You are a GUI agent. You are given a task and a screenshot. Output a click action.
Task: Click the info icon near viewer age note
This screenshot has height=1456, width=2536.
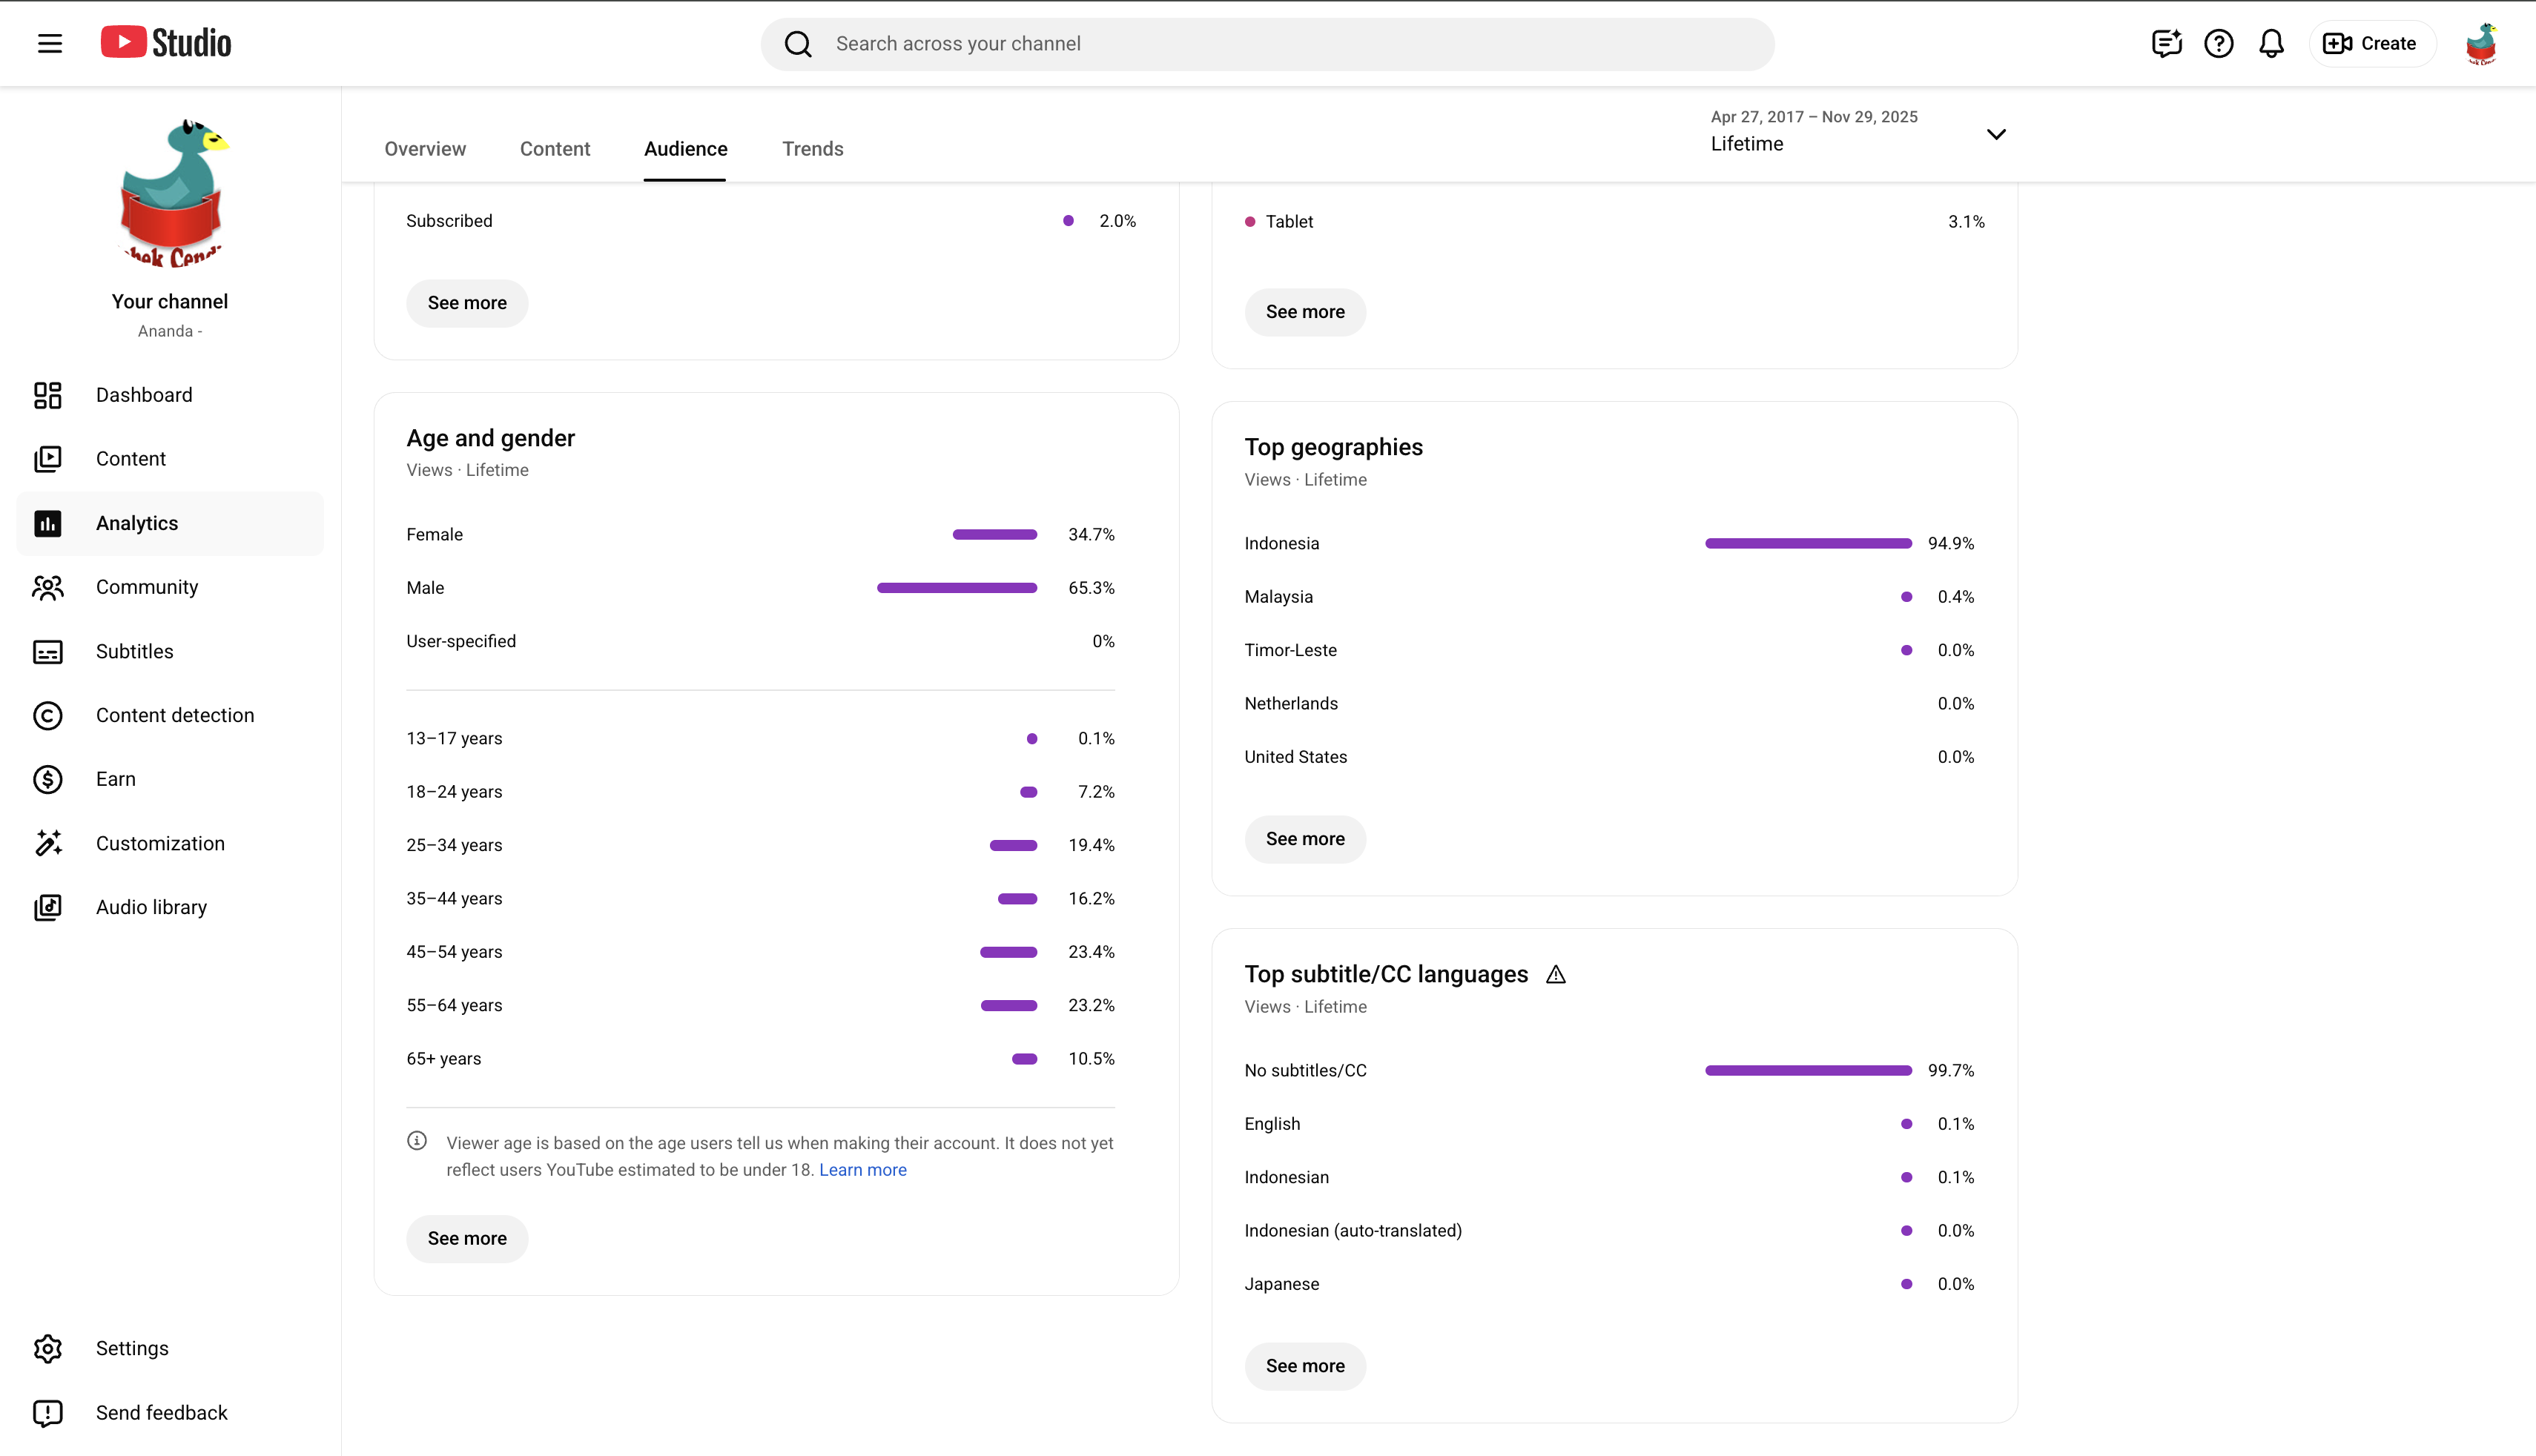click(x=417, y=1141)
